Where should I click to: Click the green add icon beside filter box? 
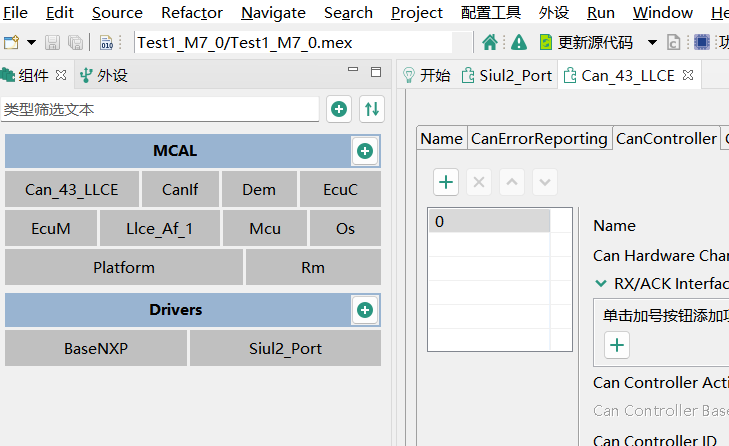[x=339, y=109]
